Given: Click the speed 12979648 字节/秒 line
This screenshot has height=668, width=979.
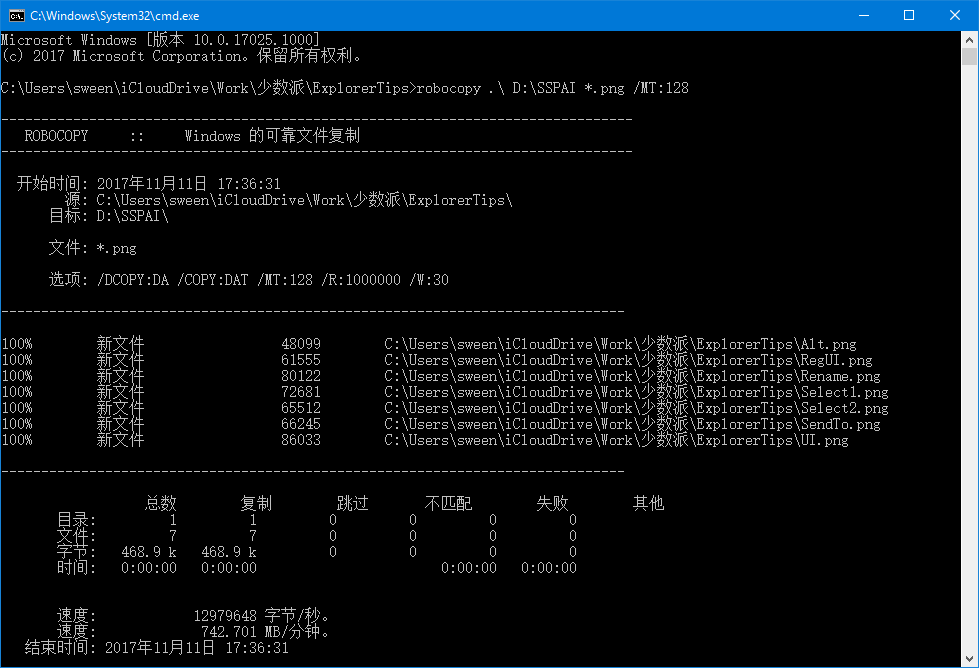Looking at the screenshot, I should point(193,616).
